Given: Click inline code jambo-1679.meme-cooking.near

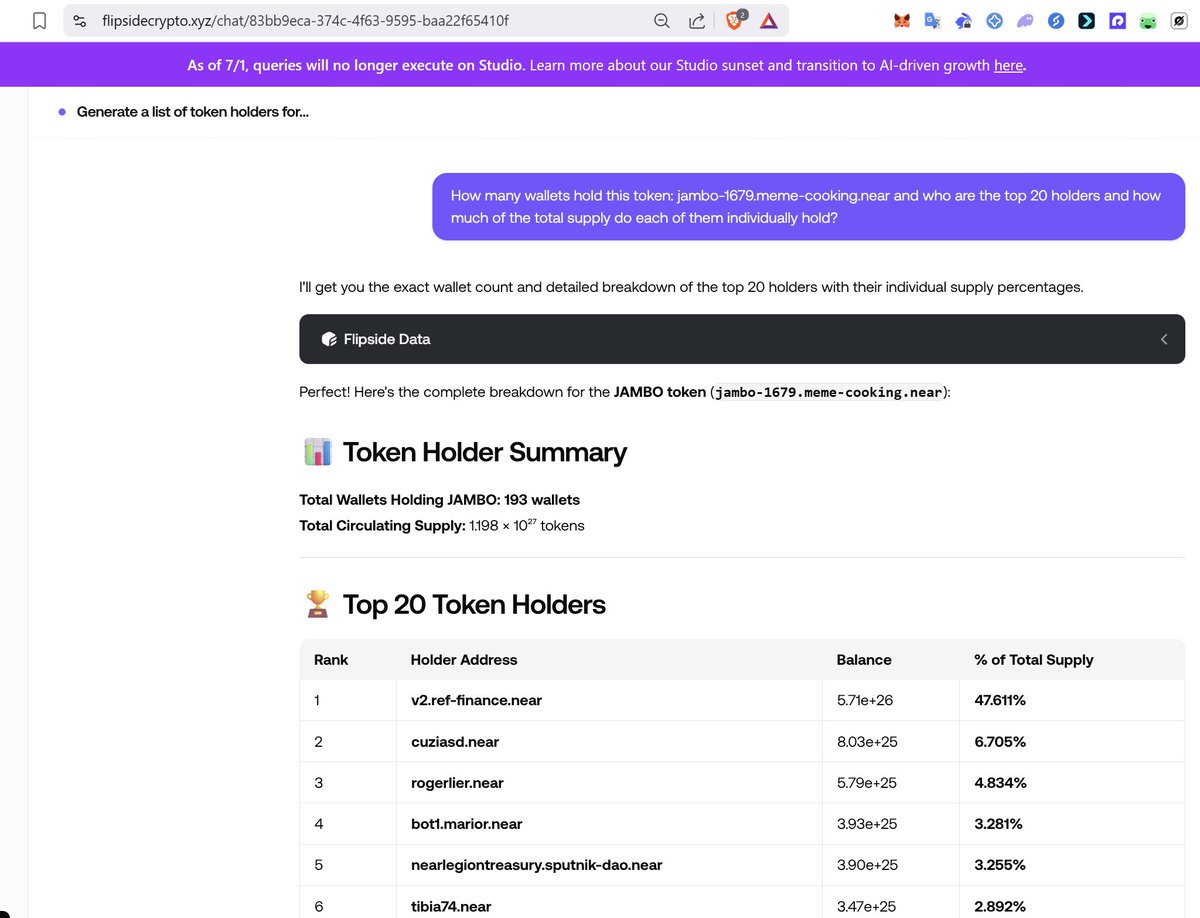Looking at the screenshot, I should coord(829,392).
